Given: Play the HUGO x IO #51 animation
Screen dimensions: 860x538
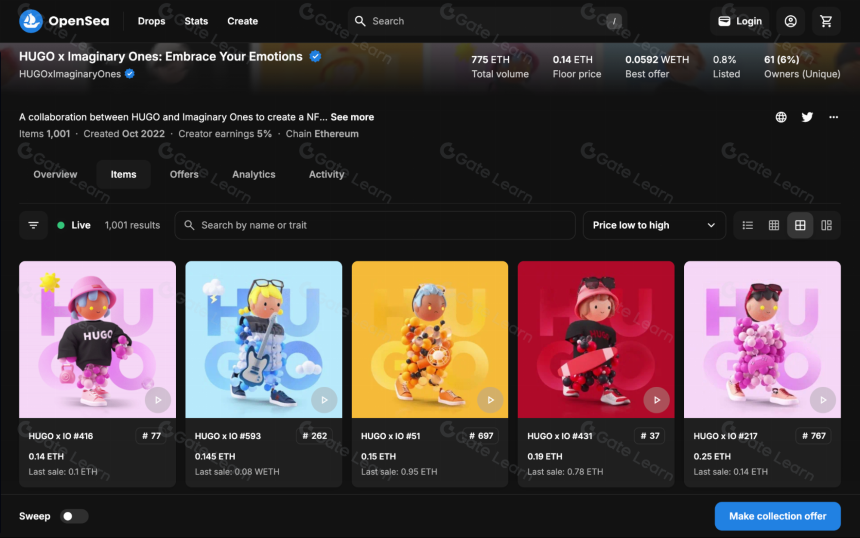Looking at the screenshot, I should (490, 400).
